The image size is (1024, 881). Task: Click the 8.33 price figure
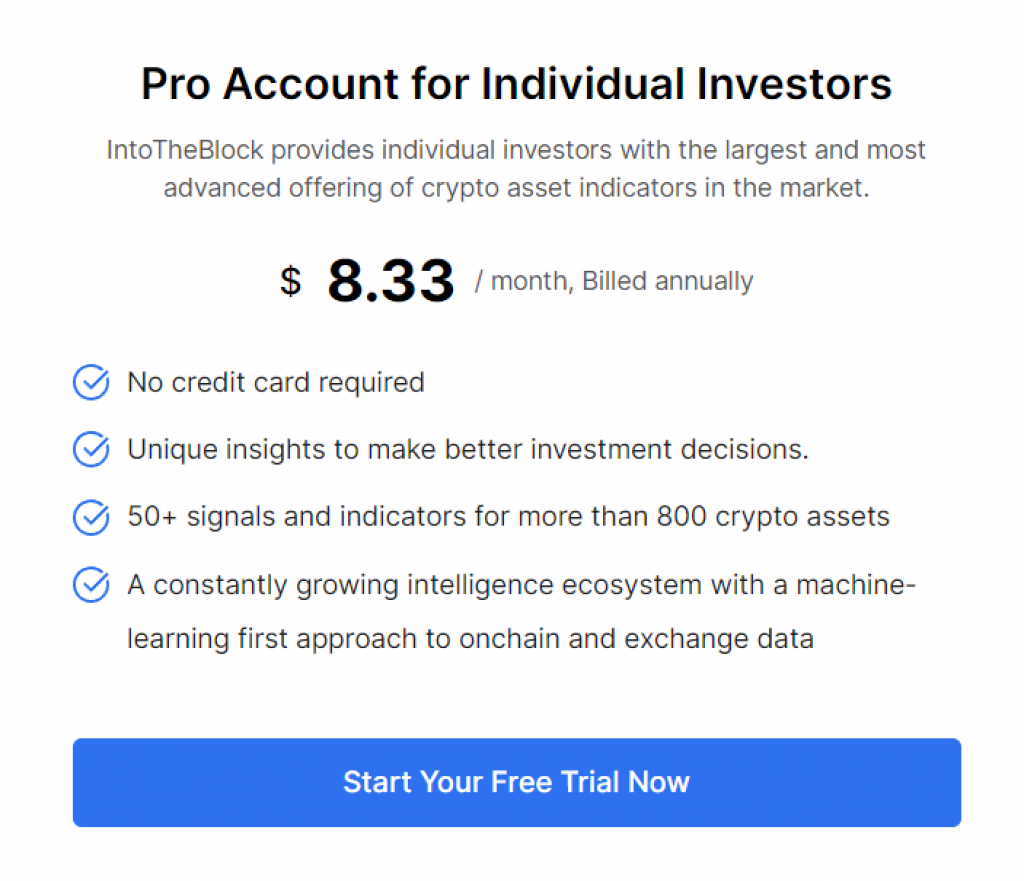pos(391,281)
